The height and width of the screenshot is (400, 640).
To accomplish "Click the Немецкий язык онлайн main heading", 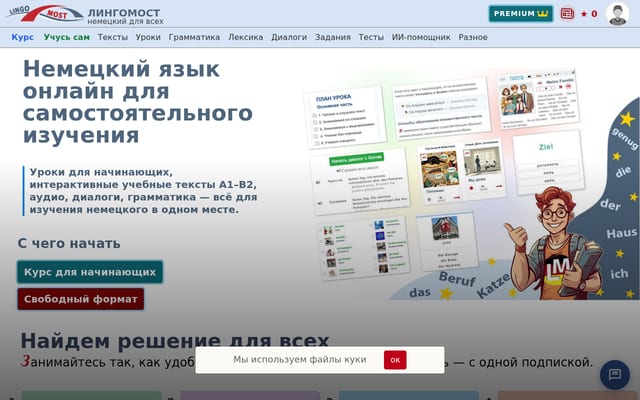I will 138,102.
